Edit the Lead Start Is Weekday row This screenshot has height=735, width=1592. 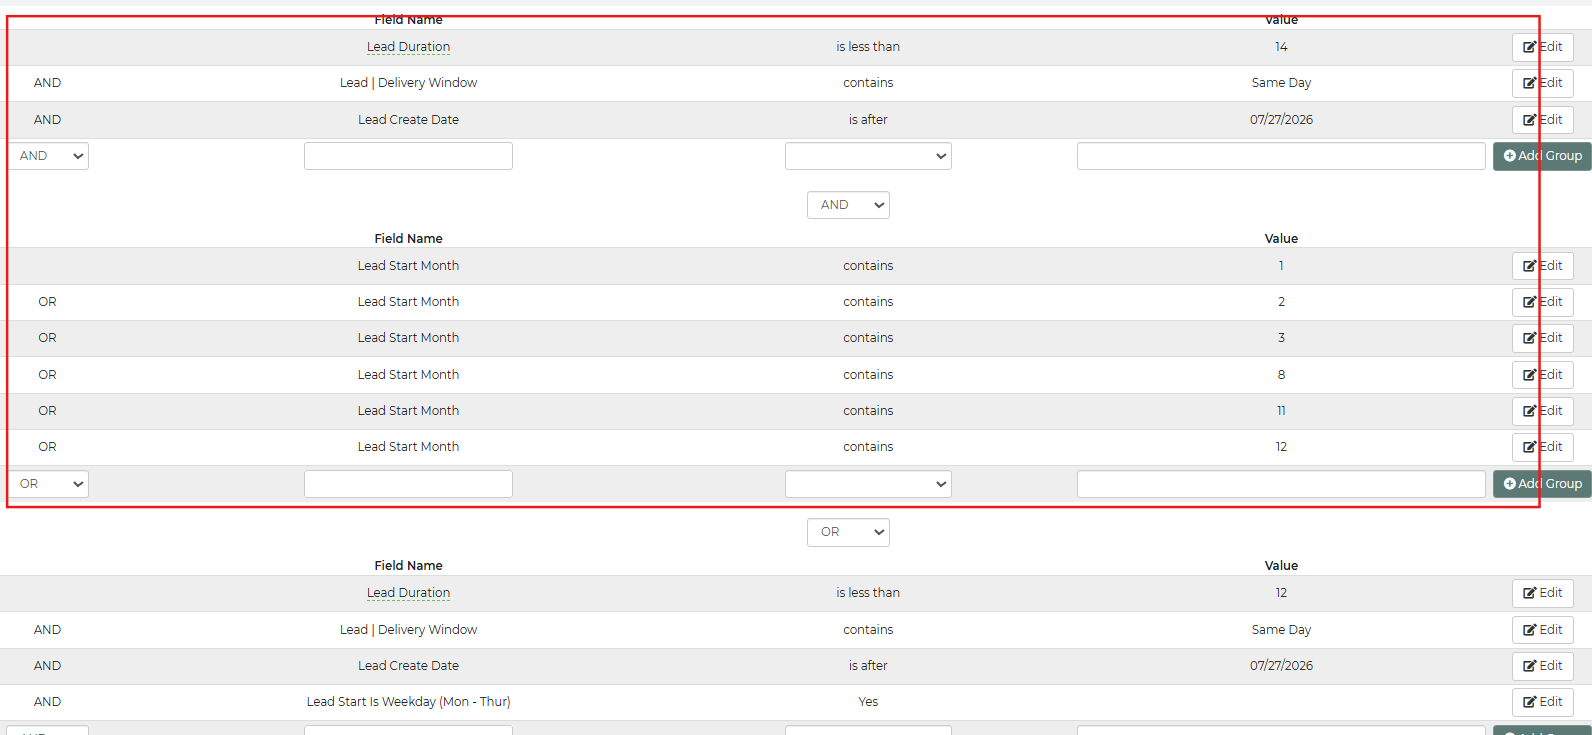coord(1543,702)
